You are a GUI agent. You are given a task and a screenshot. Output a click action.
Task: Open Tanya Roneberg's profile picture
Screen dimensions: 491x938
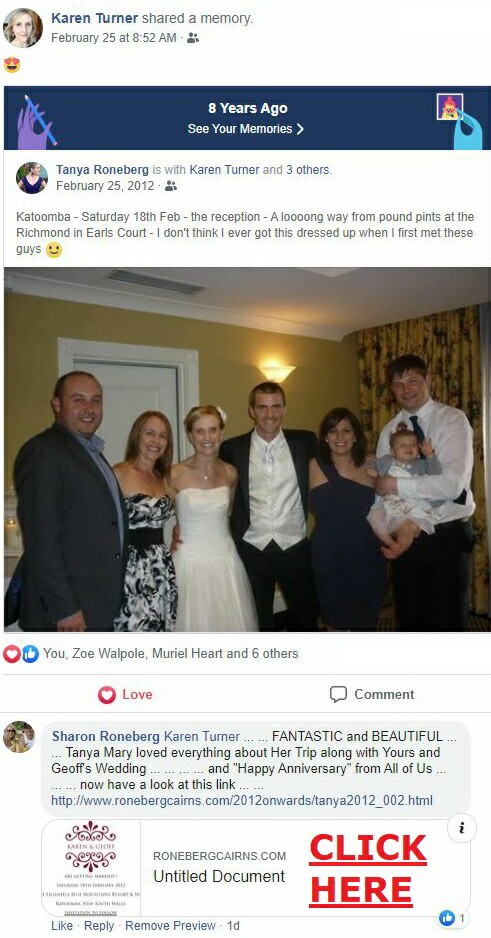point(32,178)
